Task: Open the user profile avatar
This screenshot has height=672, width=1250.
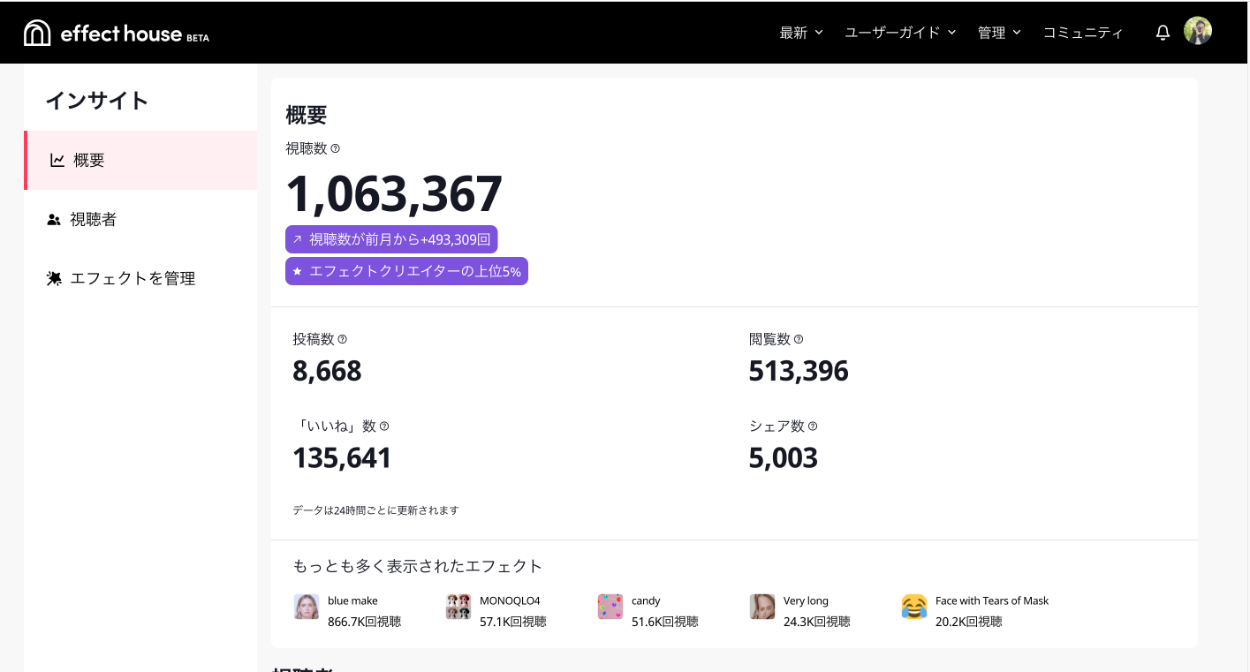Action: 1198,31
